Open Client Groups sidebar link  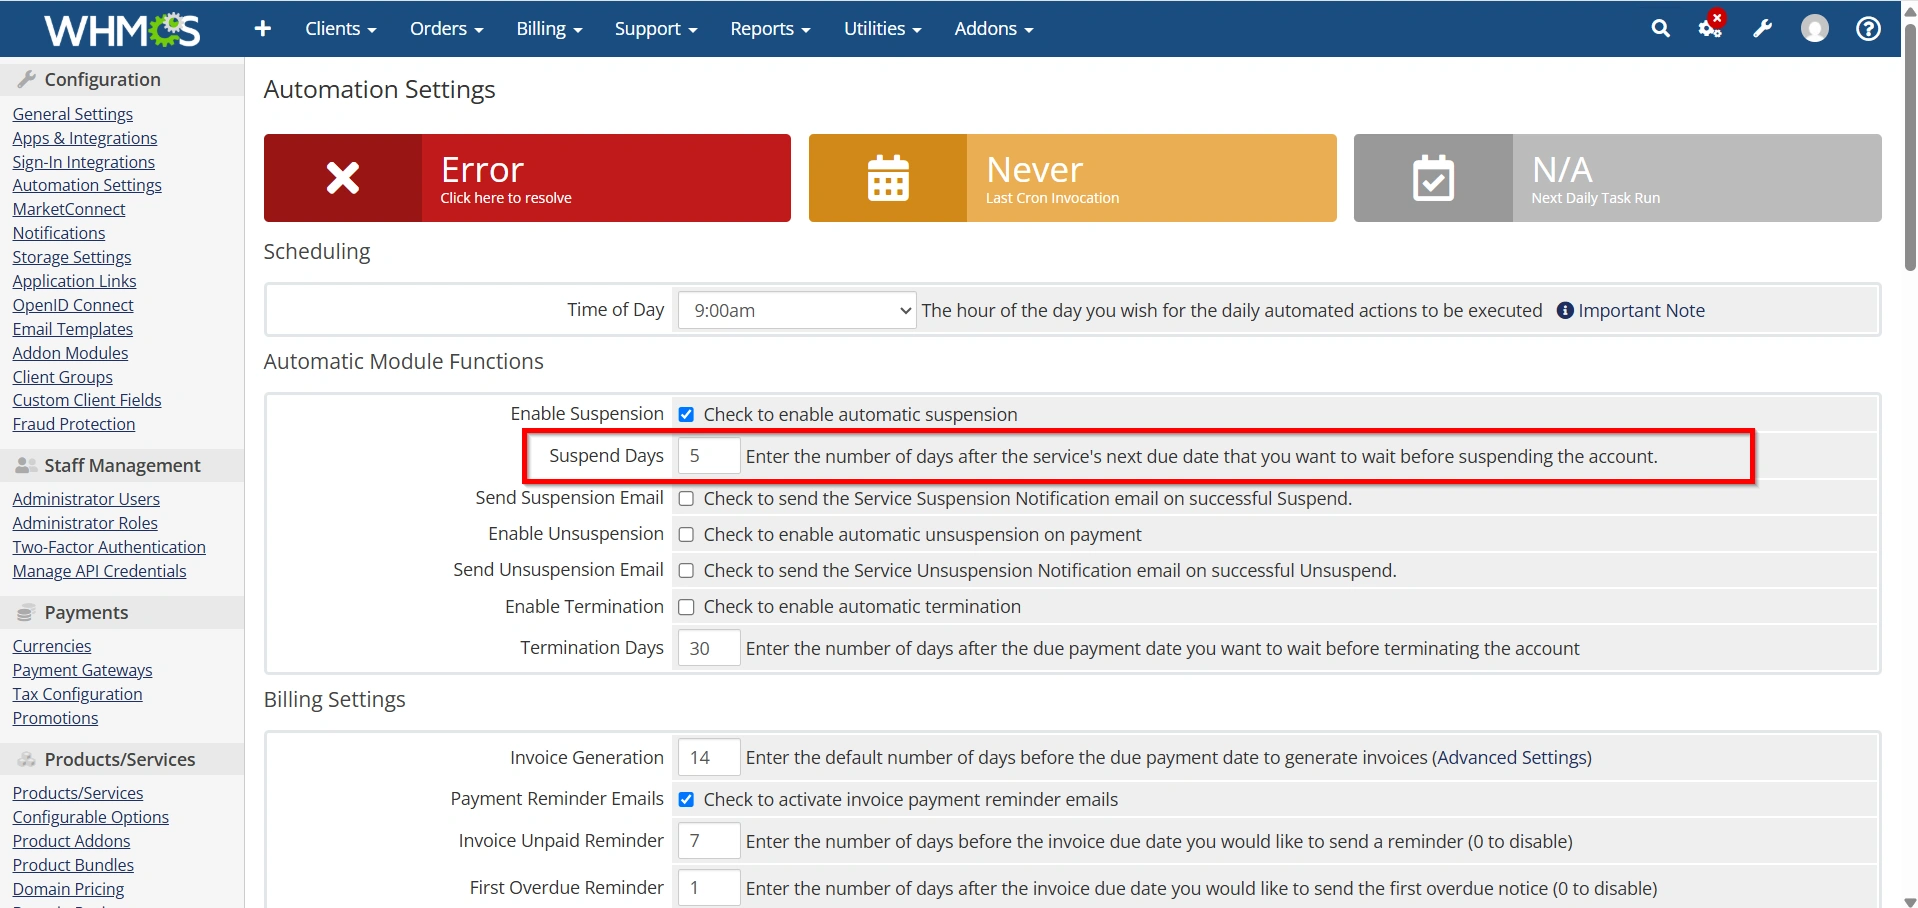click(63, 377)
